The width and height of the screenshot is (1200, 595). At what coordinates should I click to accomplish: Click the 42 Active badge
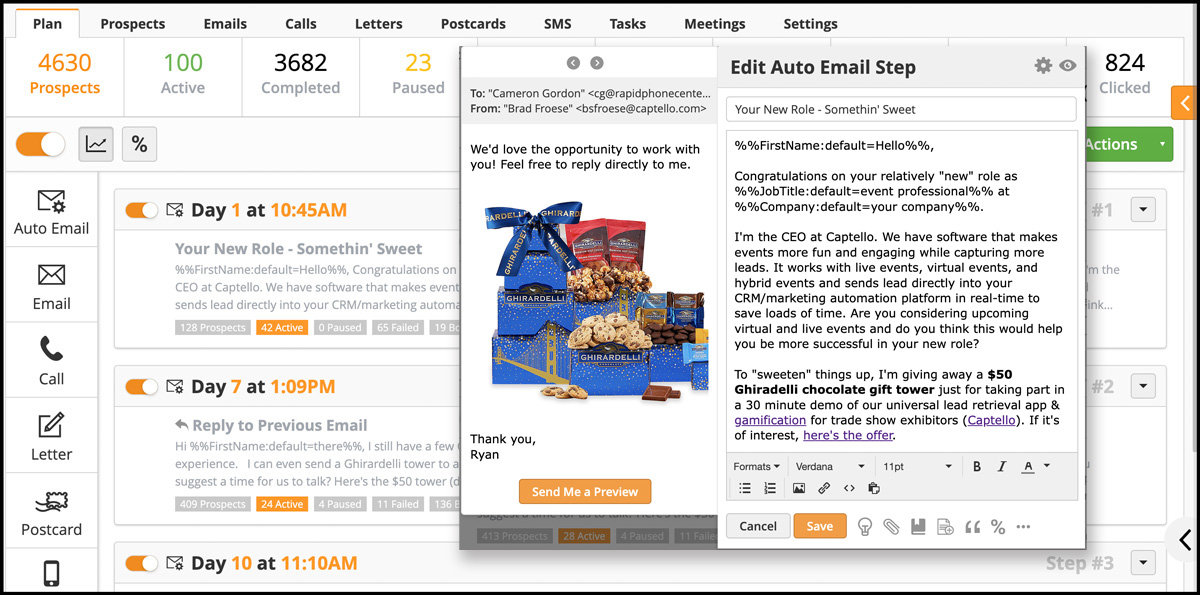pyautogui.click(x=281, y=328)
